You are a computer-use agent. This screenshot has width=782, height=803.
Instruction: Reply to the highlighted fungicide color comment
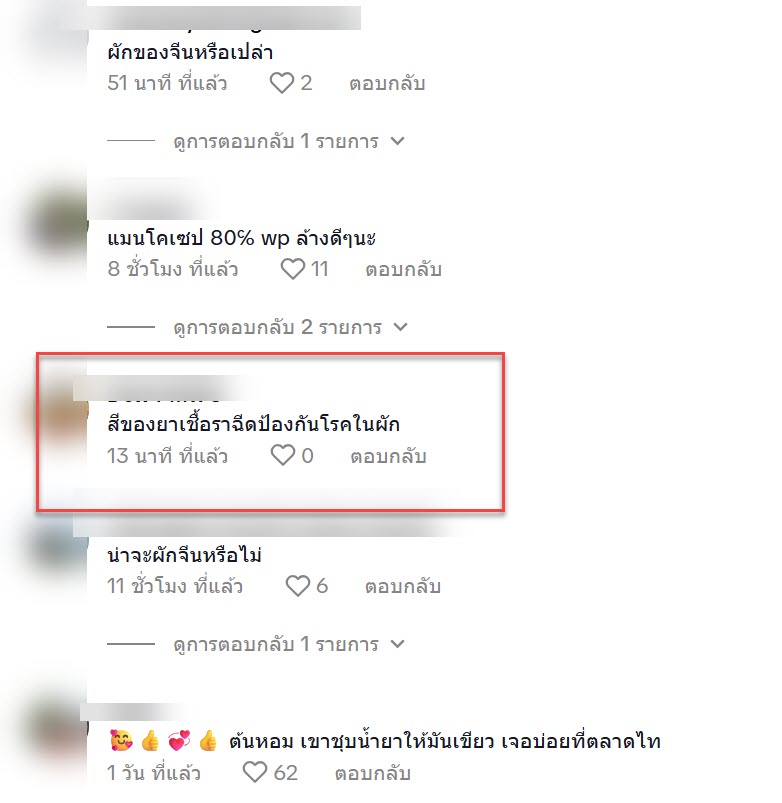388,456
